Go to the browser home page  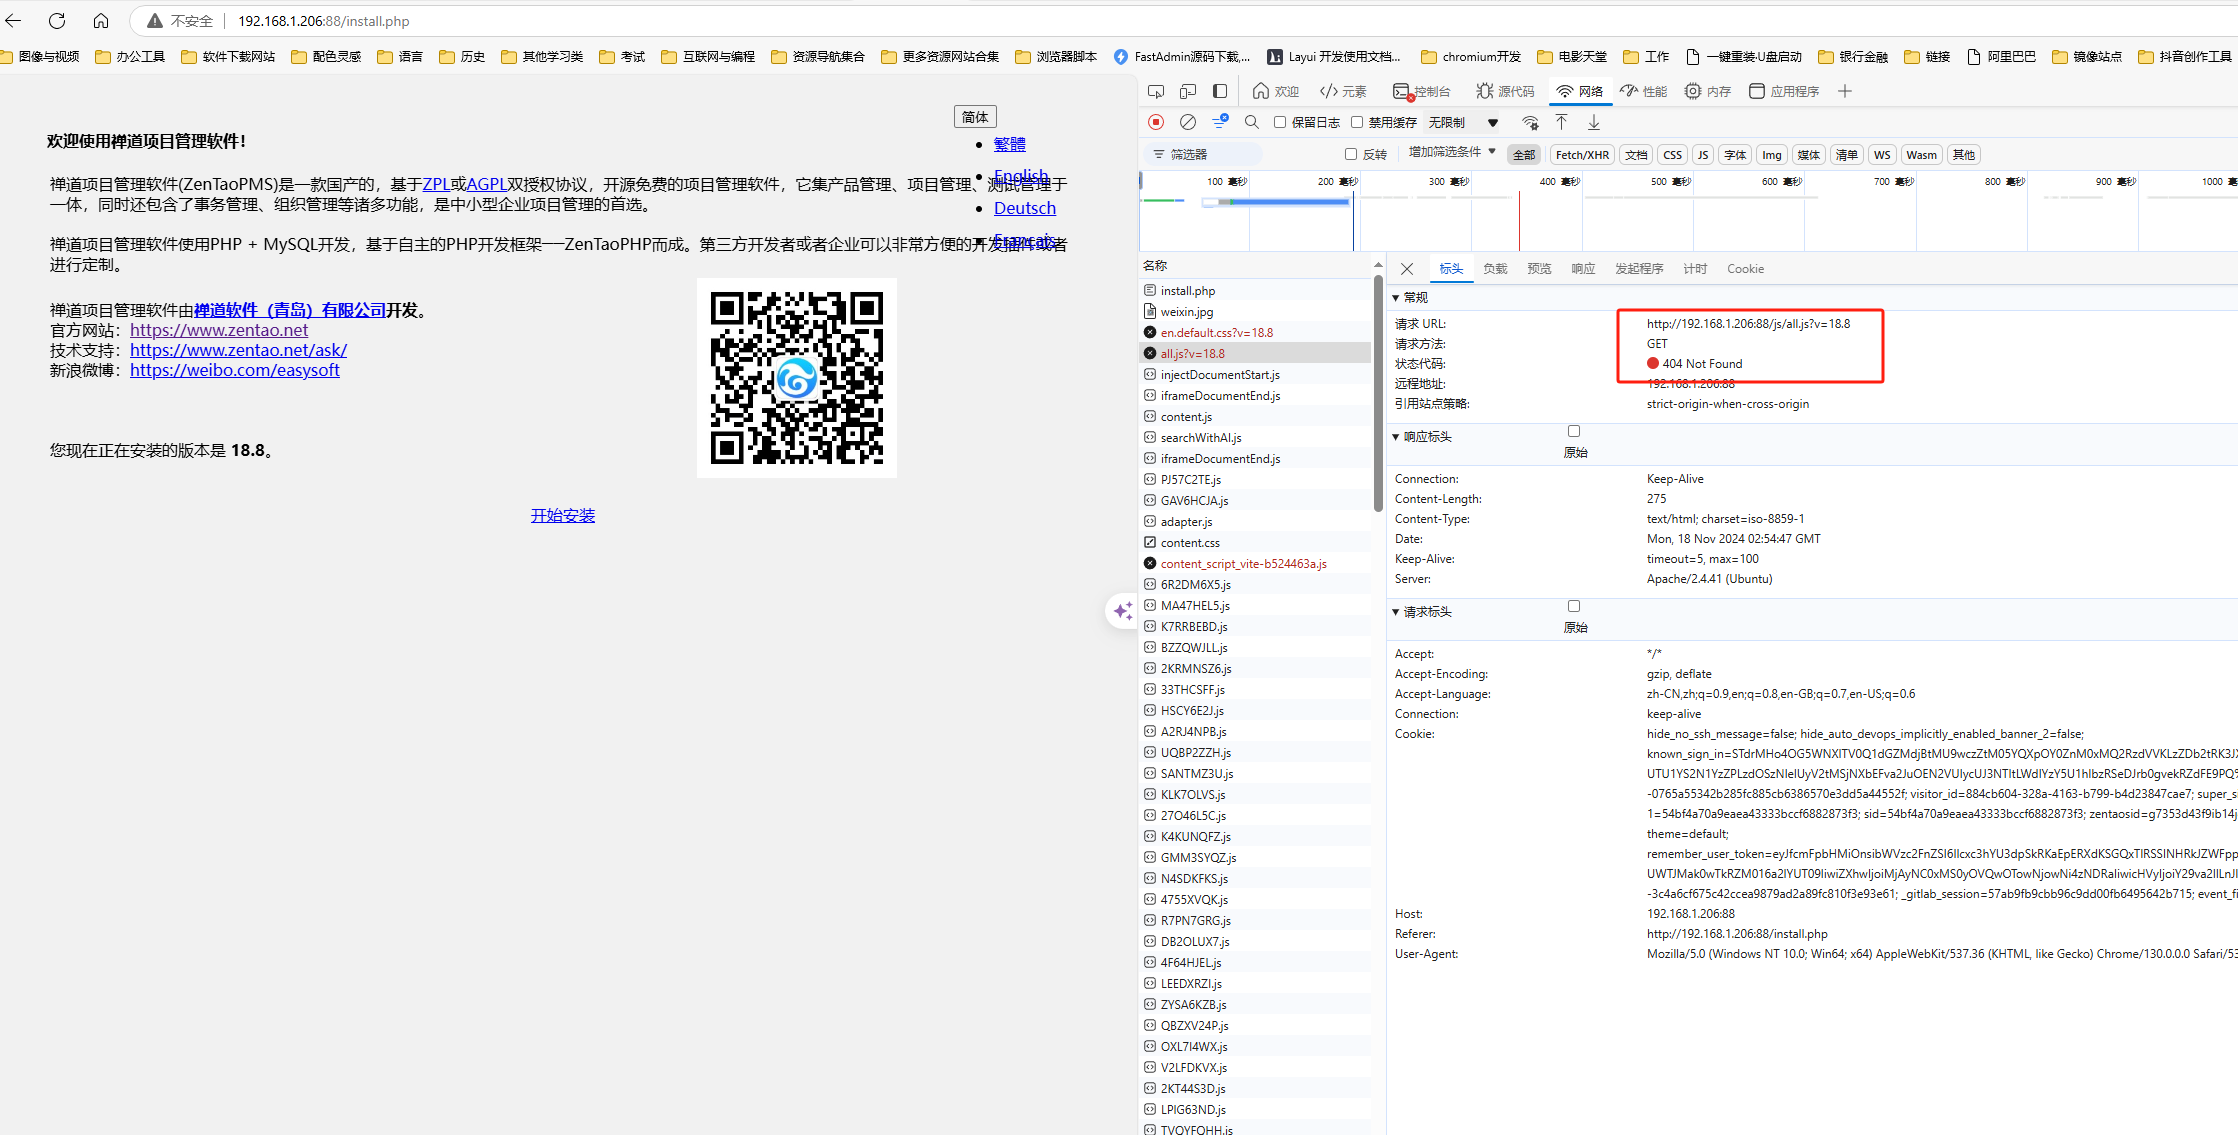(x=101, y=21)
